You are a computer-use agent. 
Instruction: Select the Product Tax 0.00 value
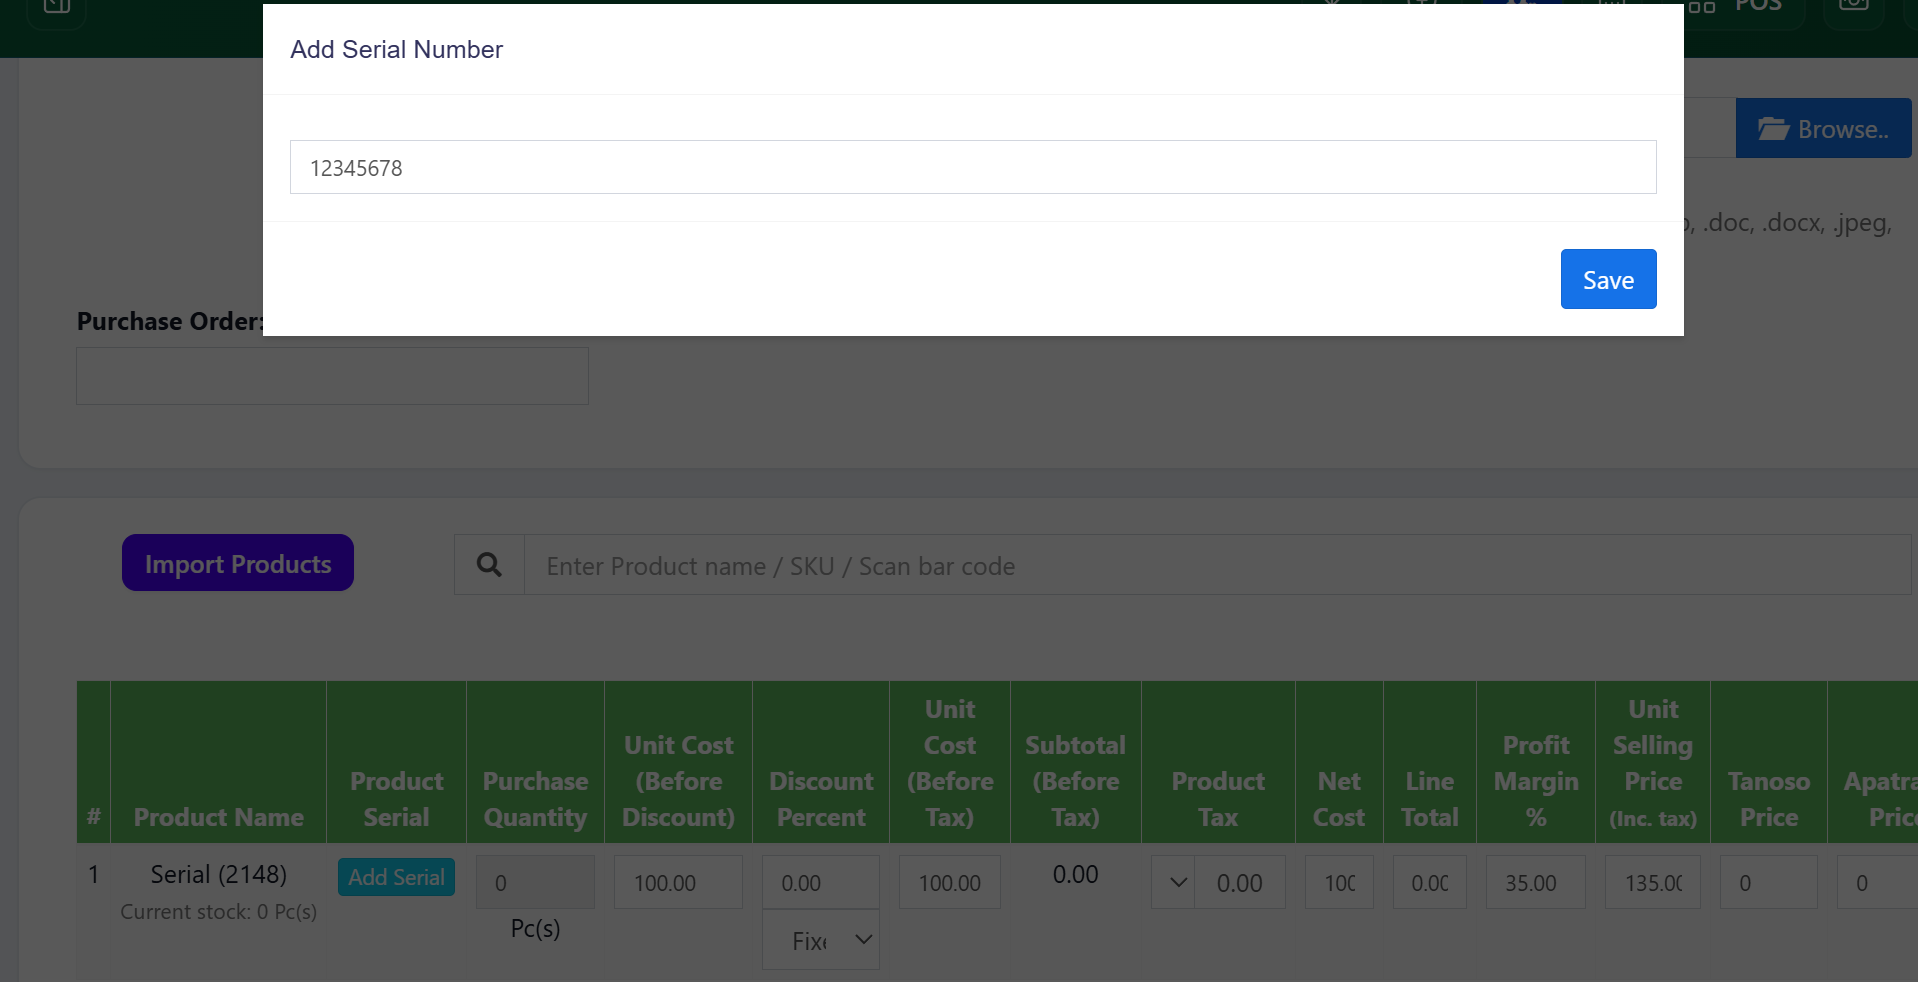coord(1240,882)
